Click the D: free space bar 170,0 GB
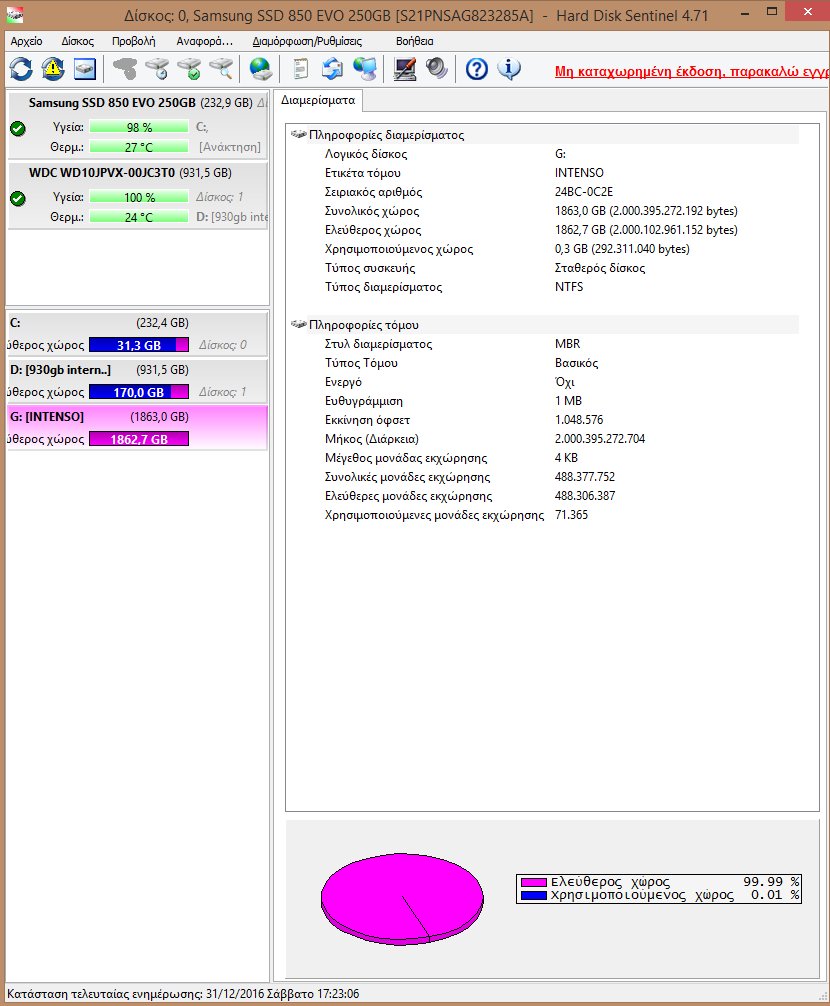Image resolution: width=830 pixels, height=1006 pixels. 139,392
